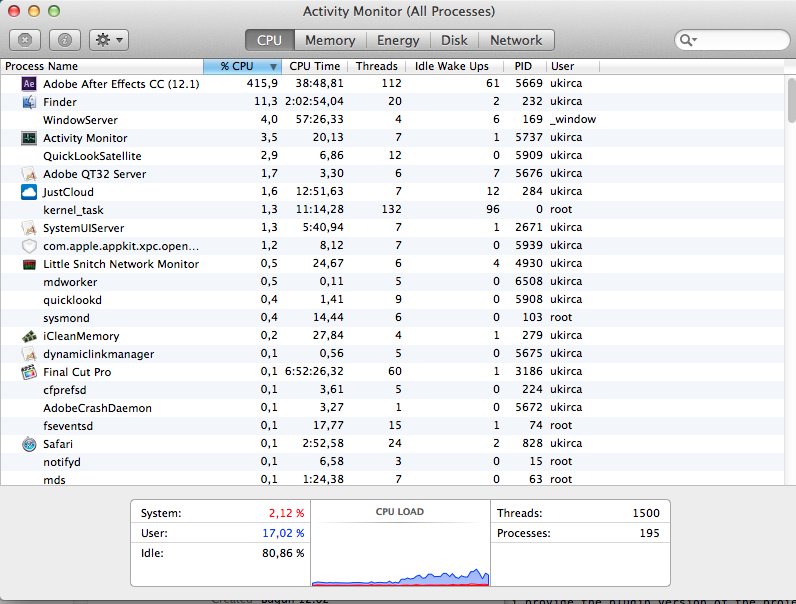Toggle % CPU sort order arrow
Image resolution: width=796 pixels, height=604 pixels.
pyautogui.click(x=273, y=66)
